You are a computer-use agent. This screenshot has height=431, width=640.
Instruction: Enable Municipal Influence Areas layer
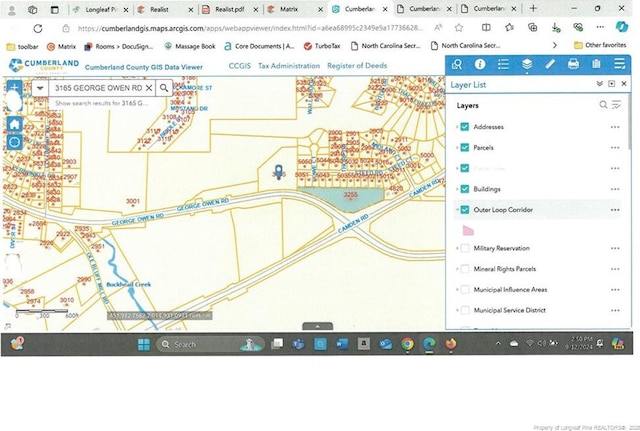(x=464, y=289)
